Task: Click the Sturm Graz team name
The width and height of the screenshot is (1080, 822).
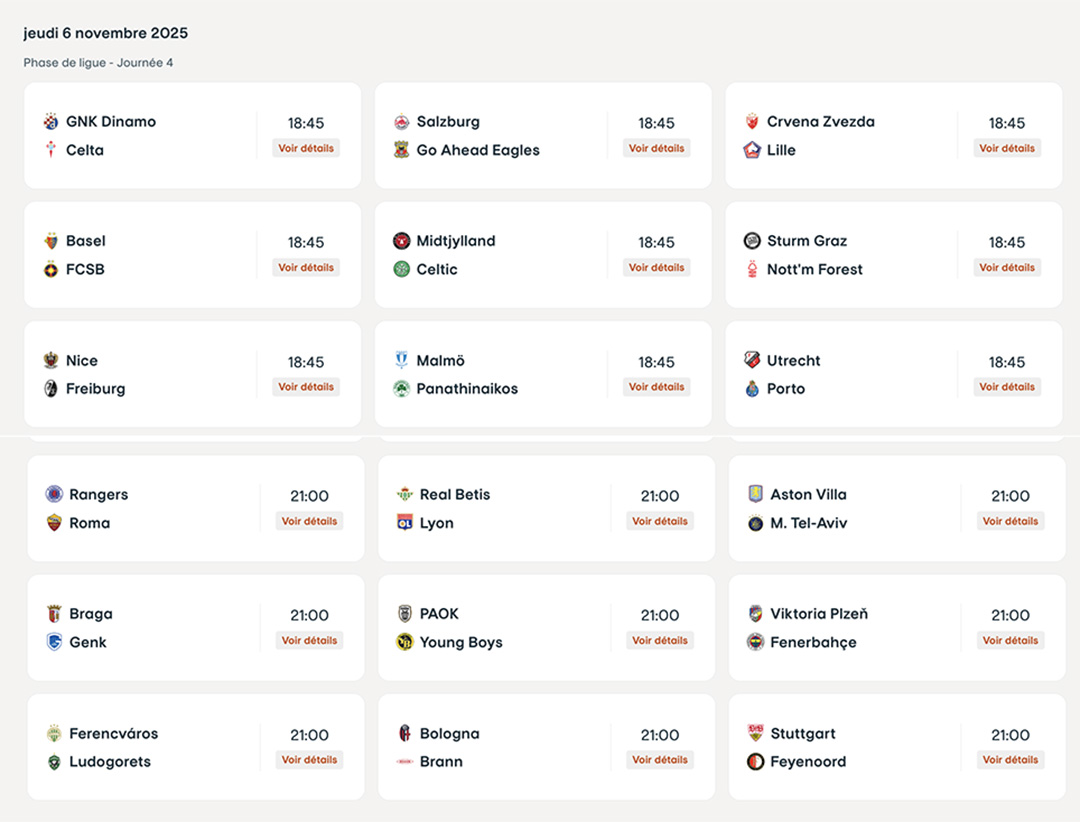Action: [x=807, y=241]
